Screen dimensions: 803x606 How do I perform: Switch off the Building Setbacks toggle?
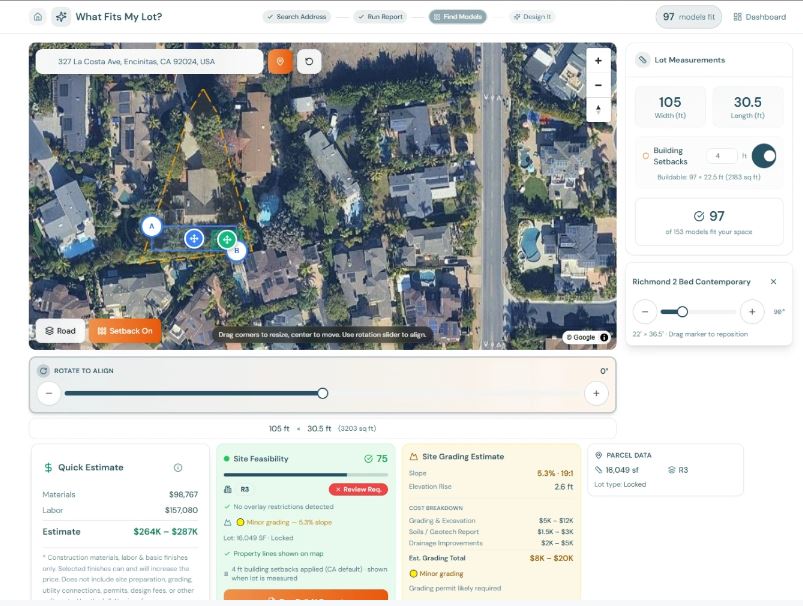(x=764, y=156)
